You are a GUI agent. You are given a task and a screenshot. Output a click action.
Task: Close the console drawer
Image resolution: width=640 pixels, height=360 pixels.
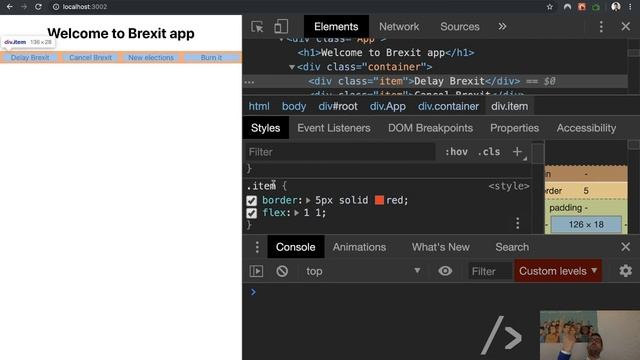click(625, 247)
